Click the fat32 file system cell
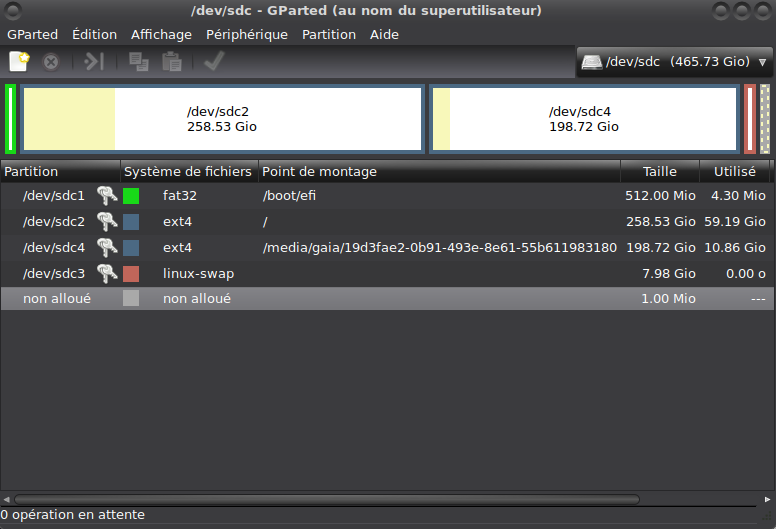The image size is (776, 529). (180, 195)
